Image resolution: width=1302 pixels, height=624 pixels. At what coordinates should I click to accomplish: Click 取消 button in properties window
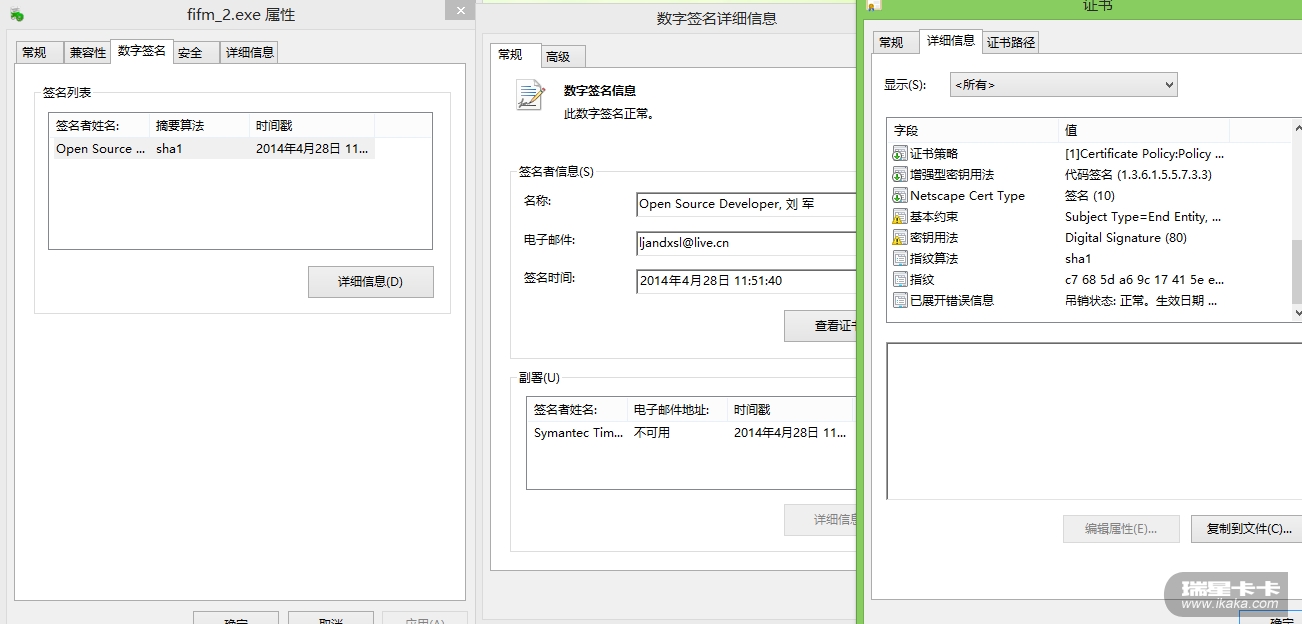[x=331, y=618]
